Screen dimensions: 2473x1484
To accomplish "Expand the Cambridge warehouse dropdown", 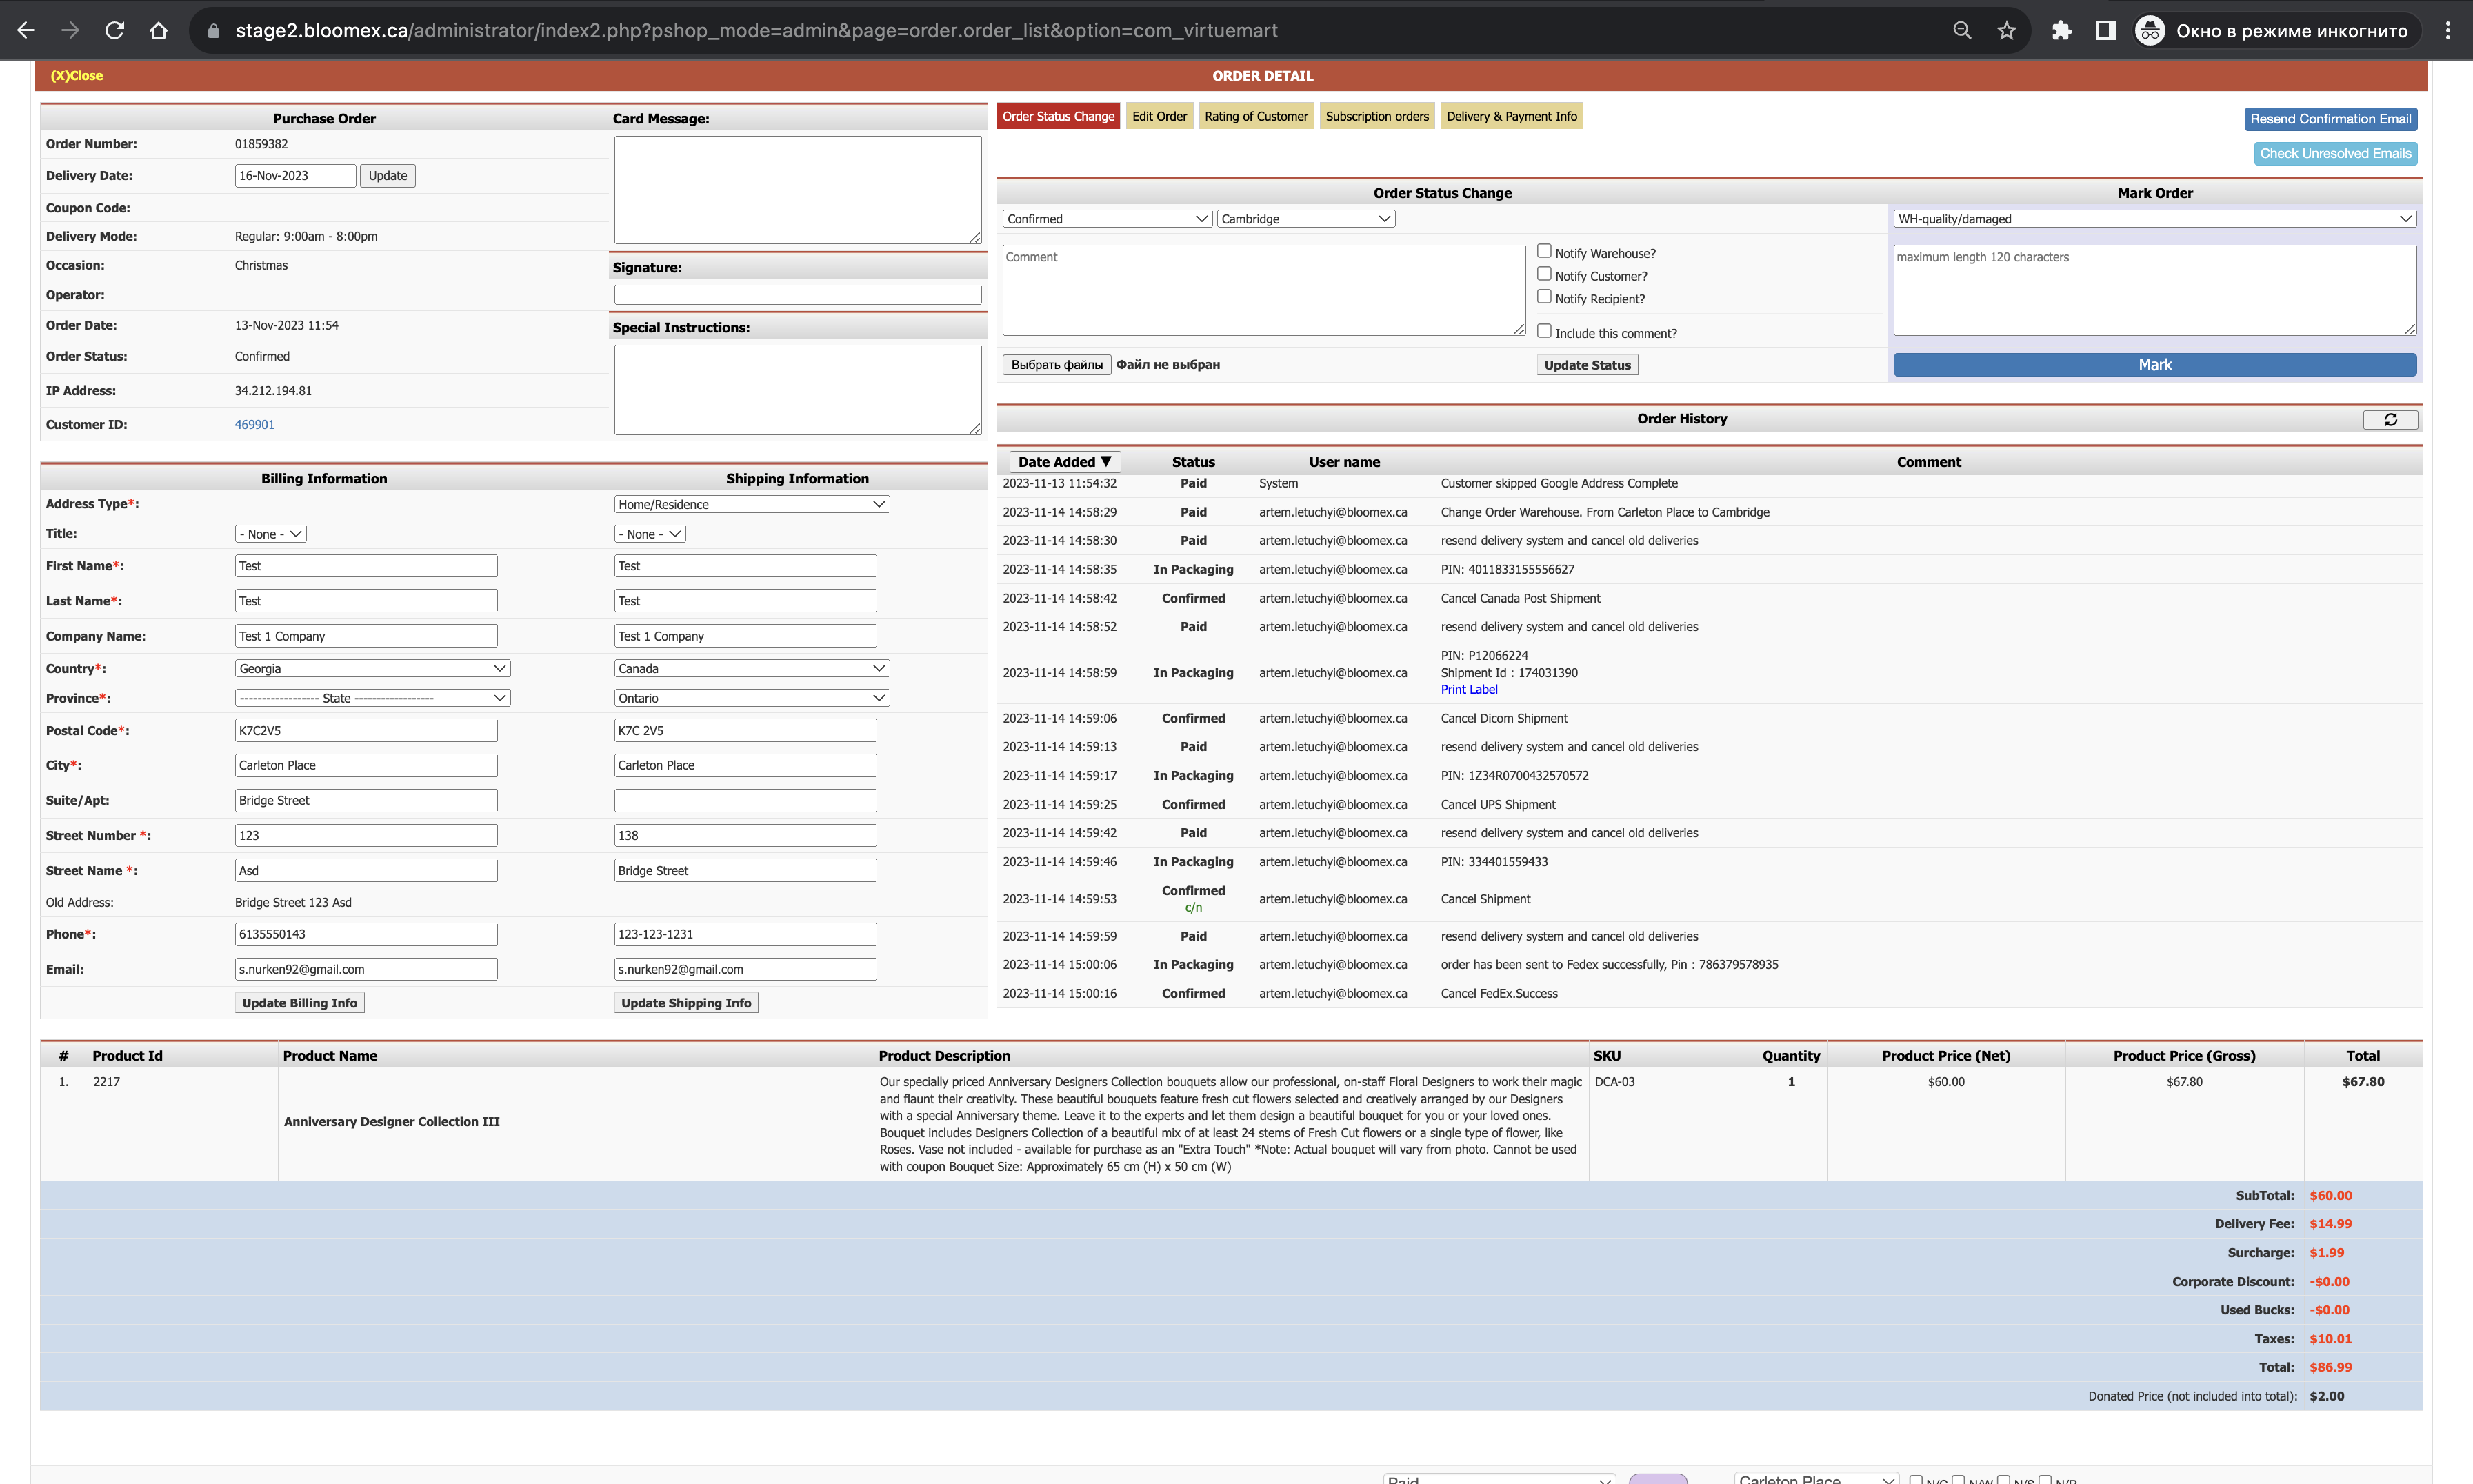I will (x=1305, y=219).
